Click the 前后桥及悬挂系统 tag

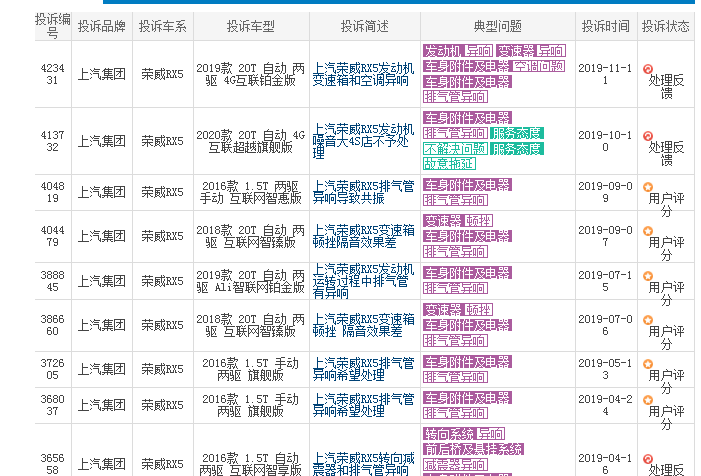click(473, 449)
